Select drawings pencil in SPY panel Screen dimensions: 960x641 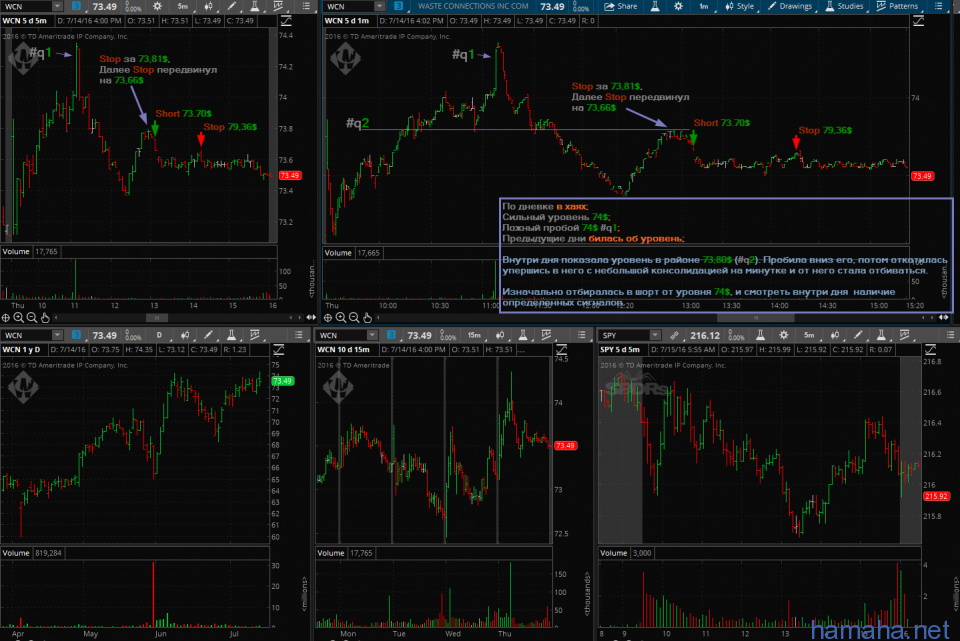[858, 335]
